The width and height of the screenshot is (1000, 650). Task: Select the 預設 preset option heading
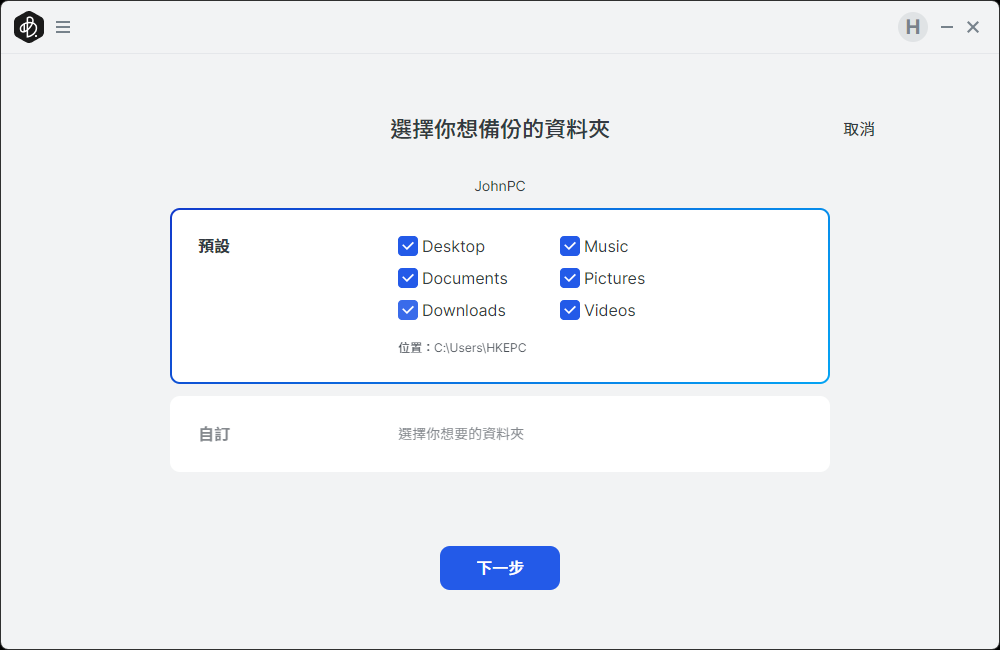click(214, 246)
